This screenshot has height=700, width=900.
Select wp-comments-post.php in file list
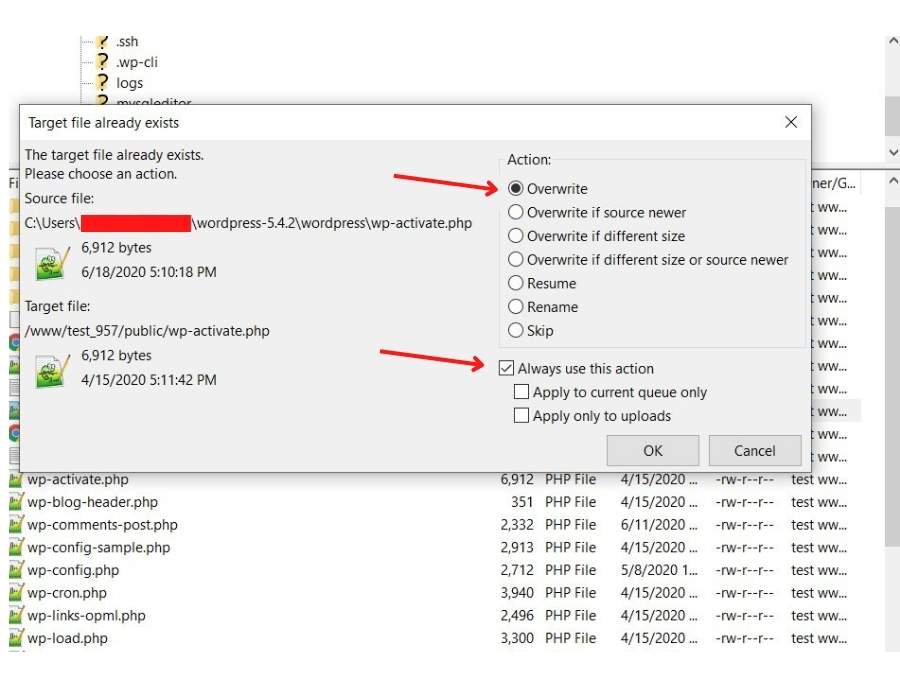click(x=102, y=524)
